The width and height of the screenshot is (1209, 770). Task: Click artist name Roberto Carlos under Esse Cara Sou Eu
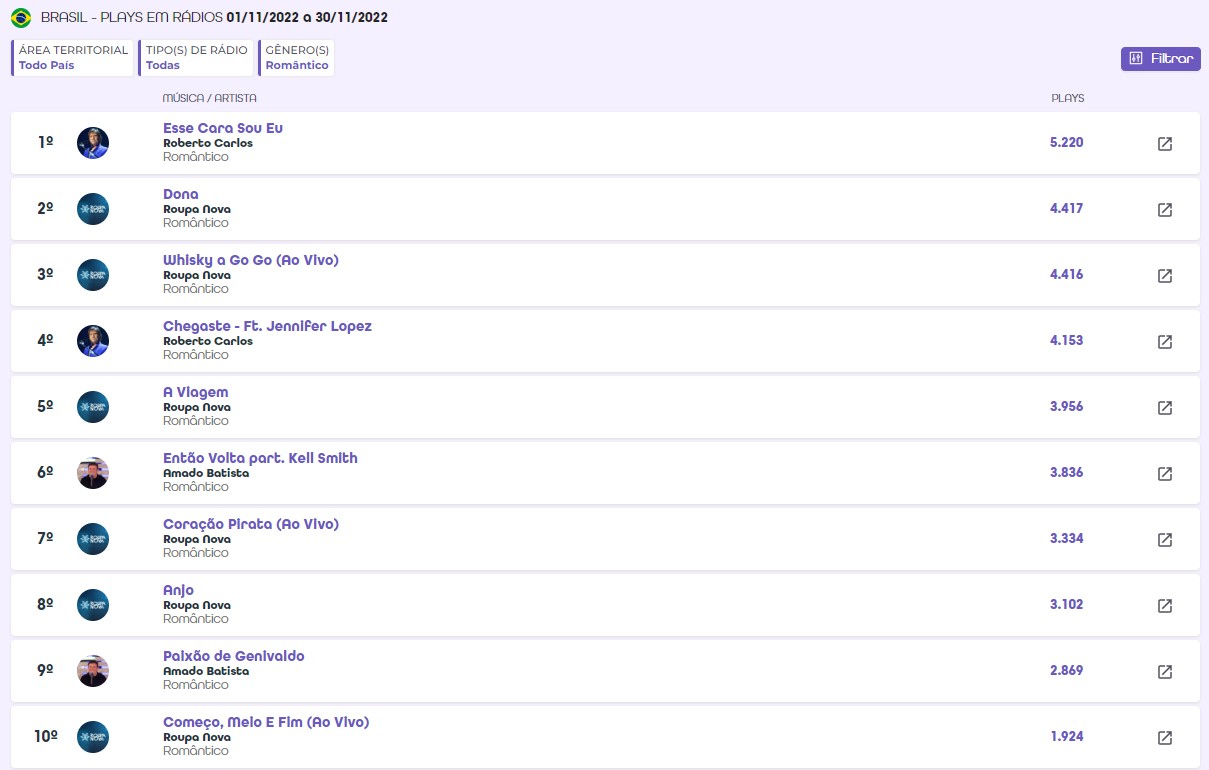208,143
